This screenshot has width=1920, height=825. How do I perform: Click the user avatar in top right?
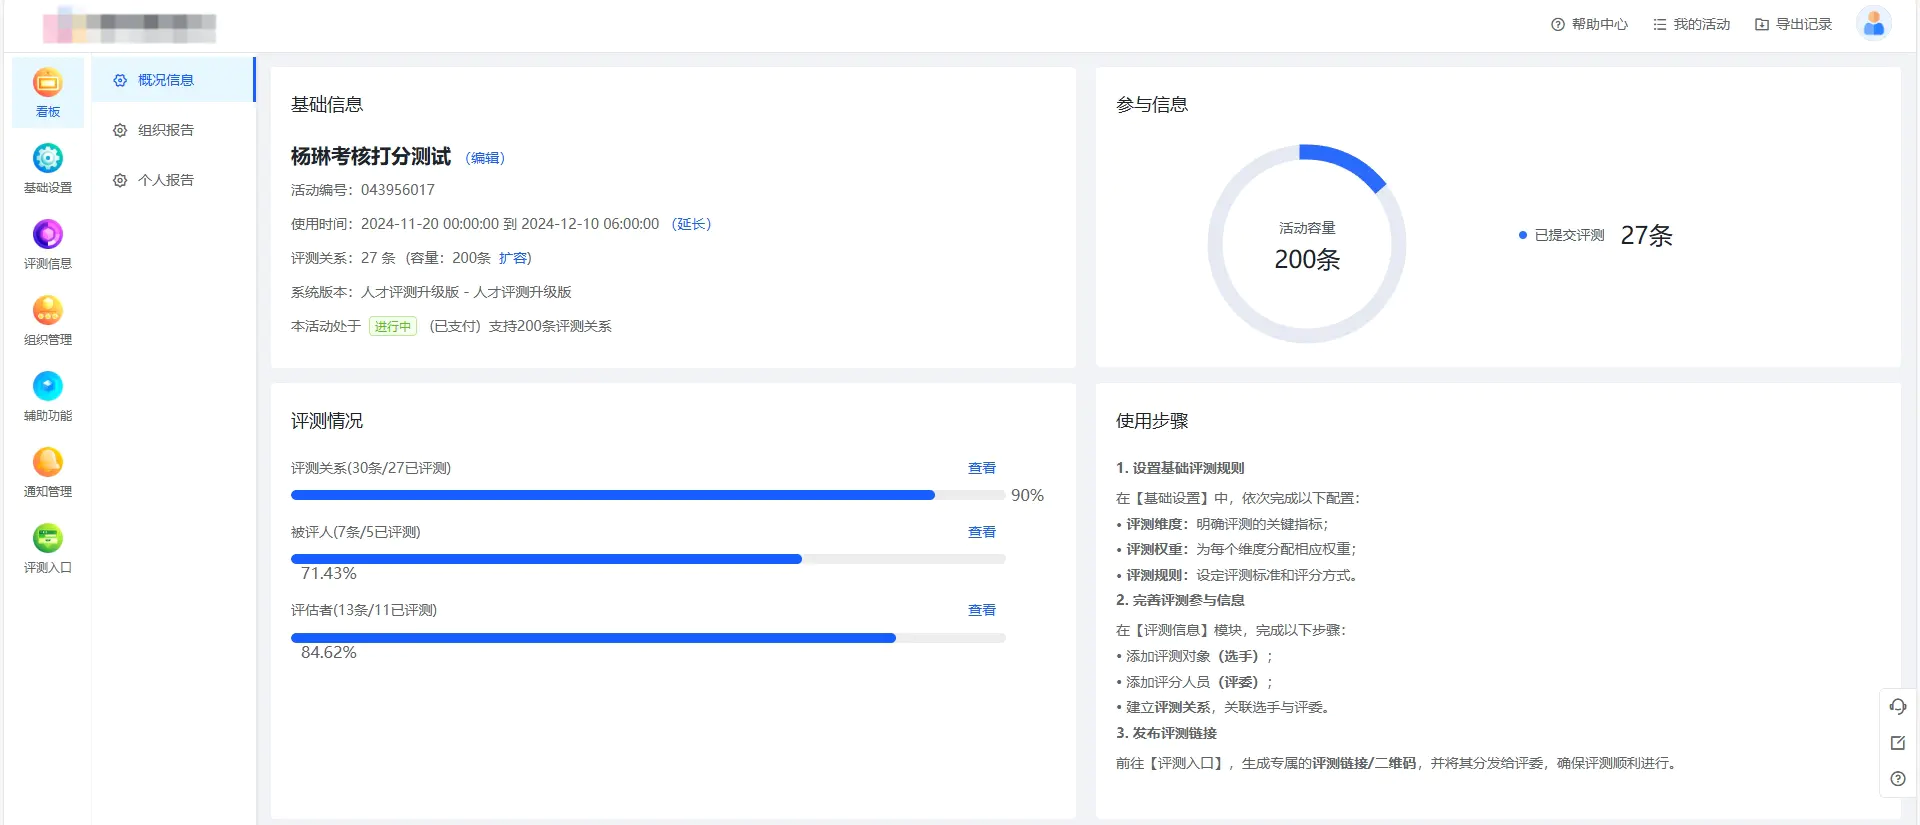(x=1873, y=23)
